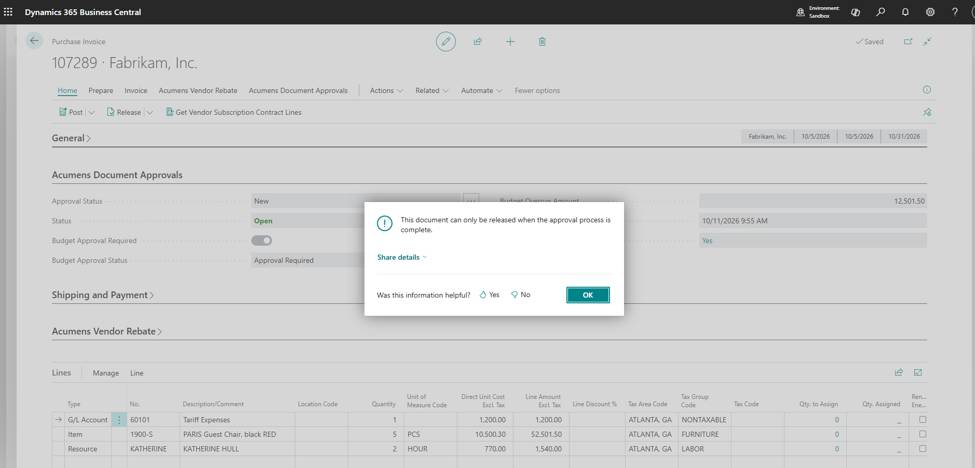The image size is (975, 468).
Task: Click the FURNITURE tax group cell
Action: point(705,434)
